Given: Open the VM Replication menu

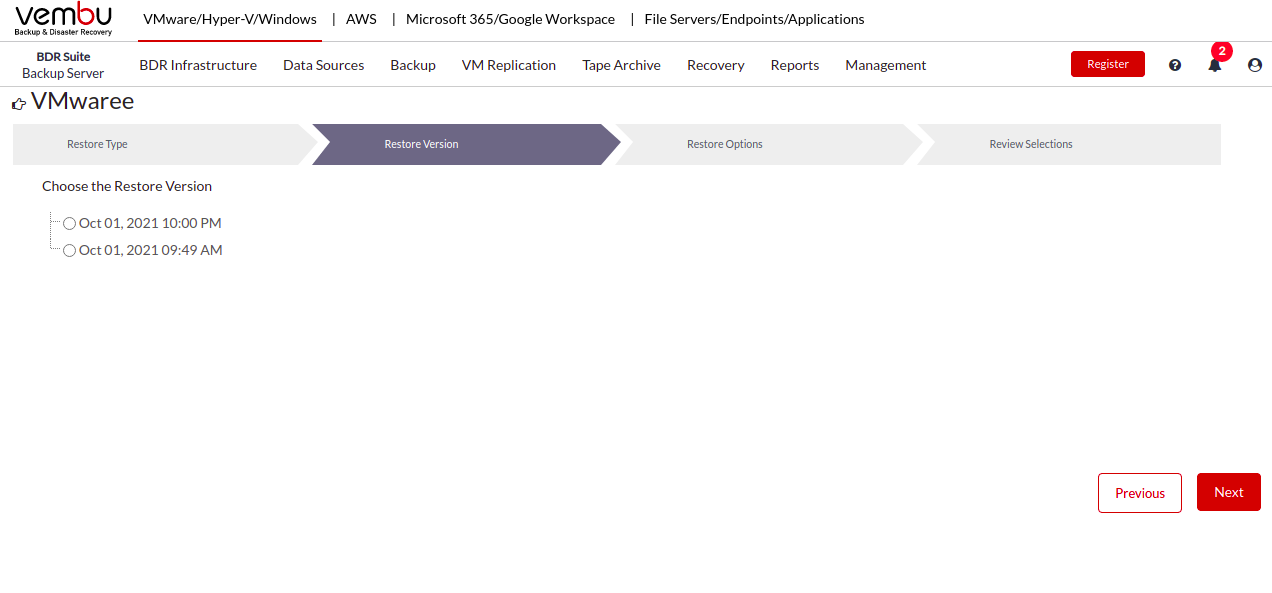Looking at the screenshot, I should click(x=509, y=65).
